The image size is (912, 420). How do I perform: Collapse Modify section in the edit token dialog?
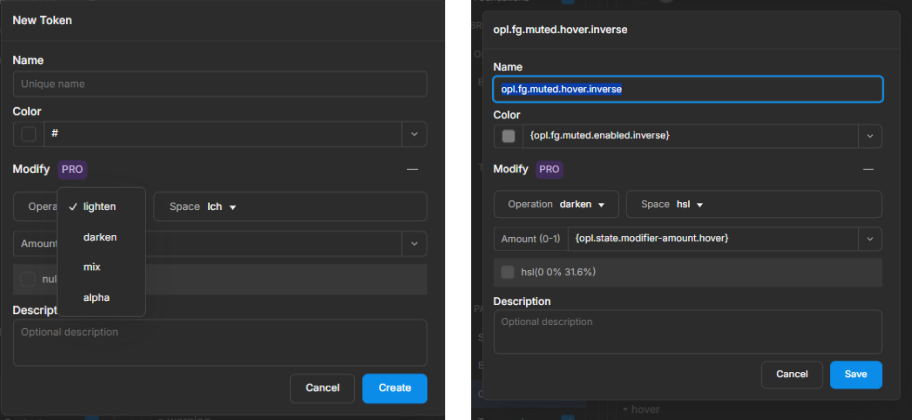(x=868, y=170)
